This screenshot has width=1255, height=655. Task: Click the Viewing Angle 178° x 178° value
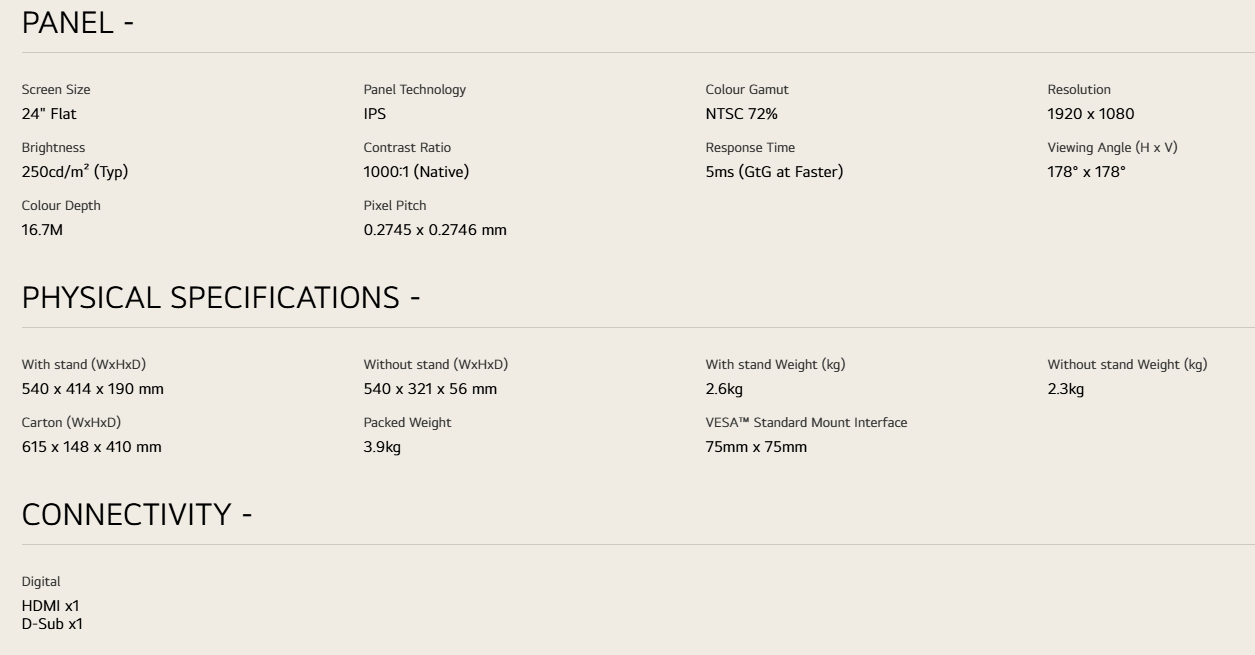1087,172
